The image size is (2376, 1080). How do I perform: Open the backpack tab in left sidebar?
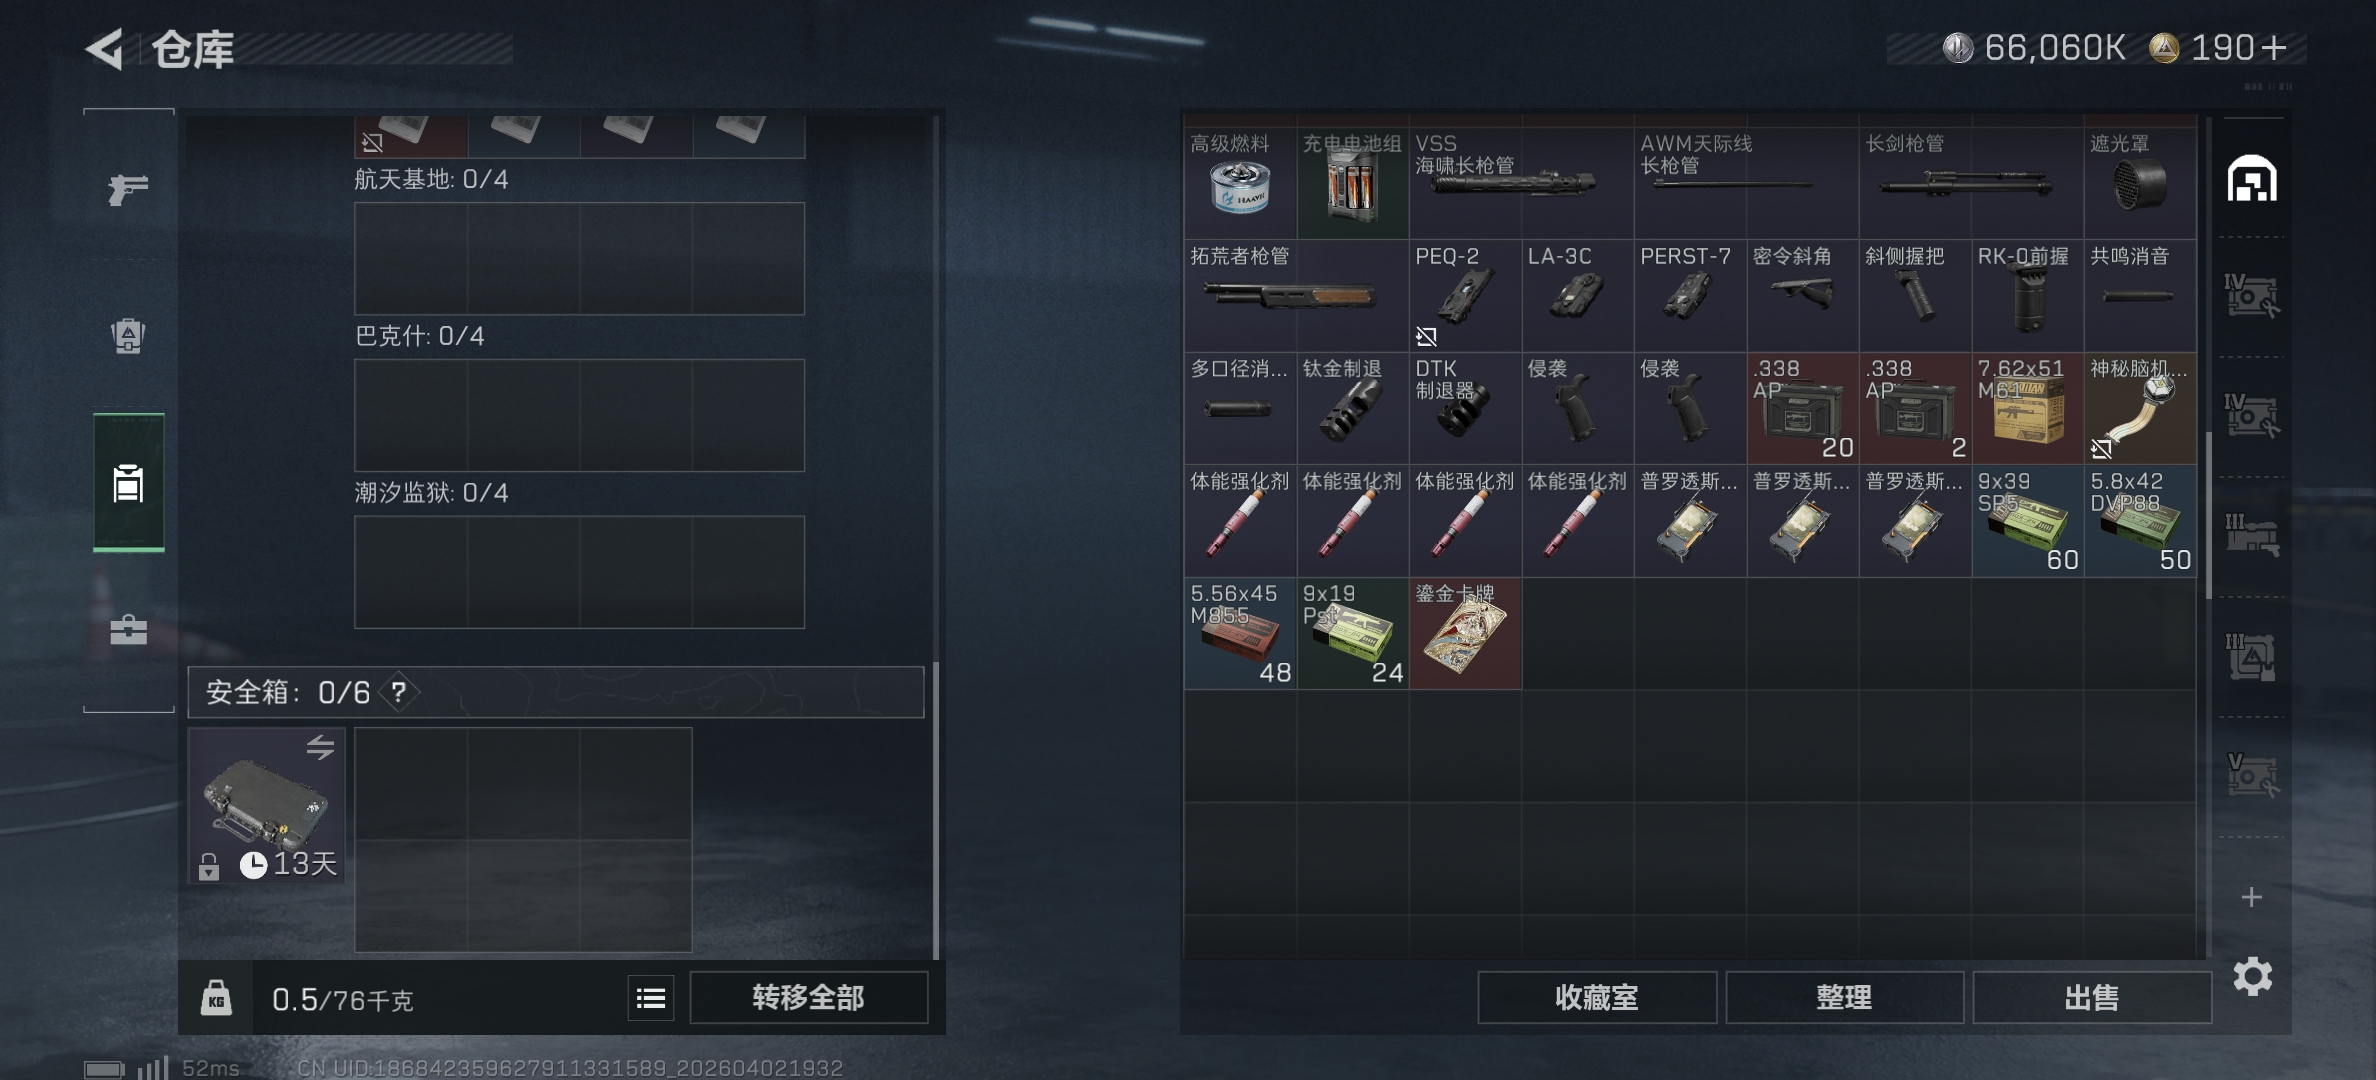tap(128, 335)
